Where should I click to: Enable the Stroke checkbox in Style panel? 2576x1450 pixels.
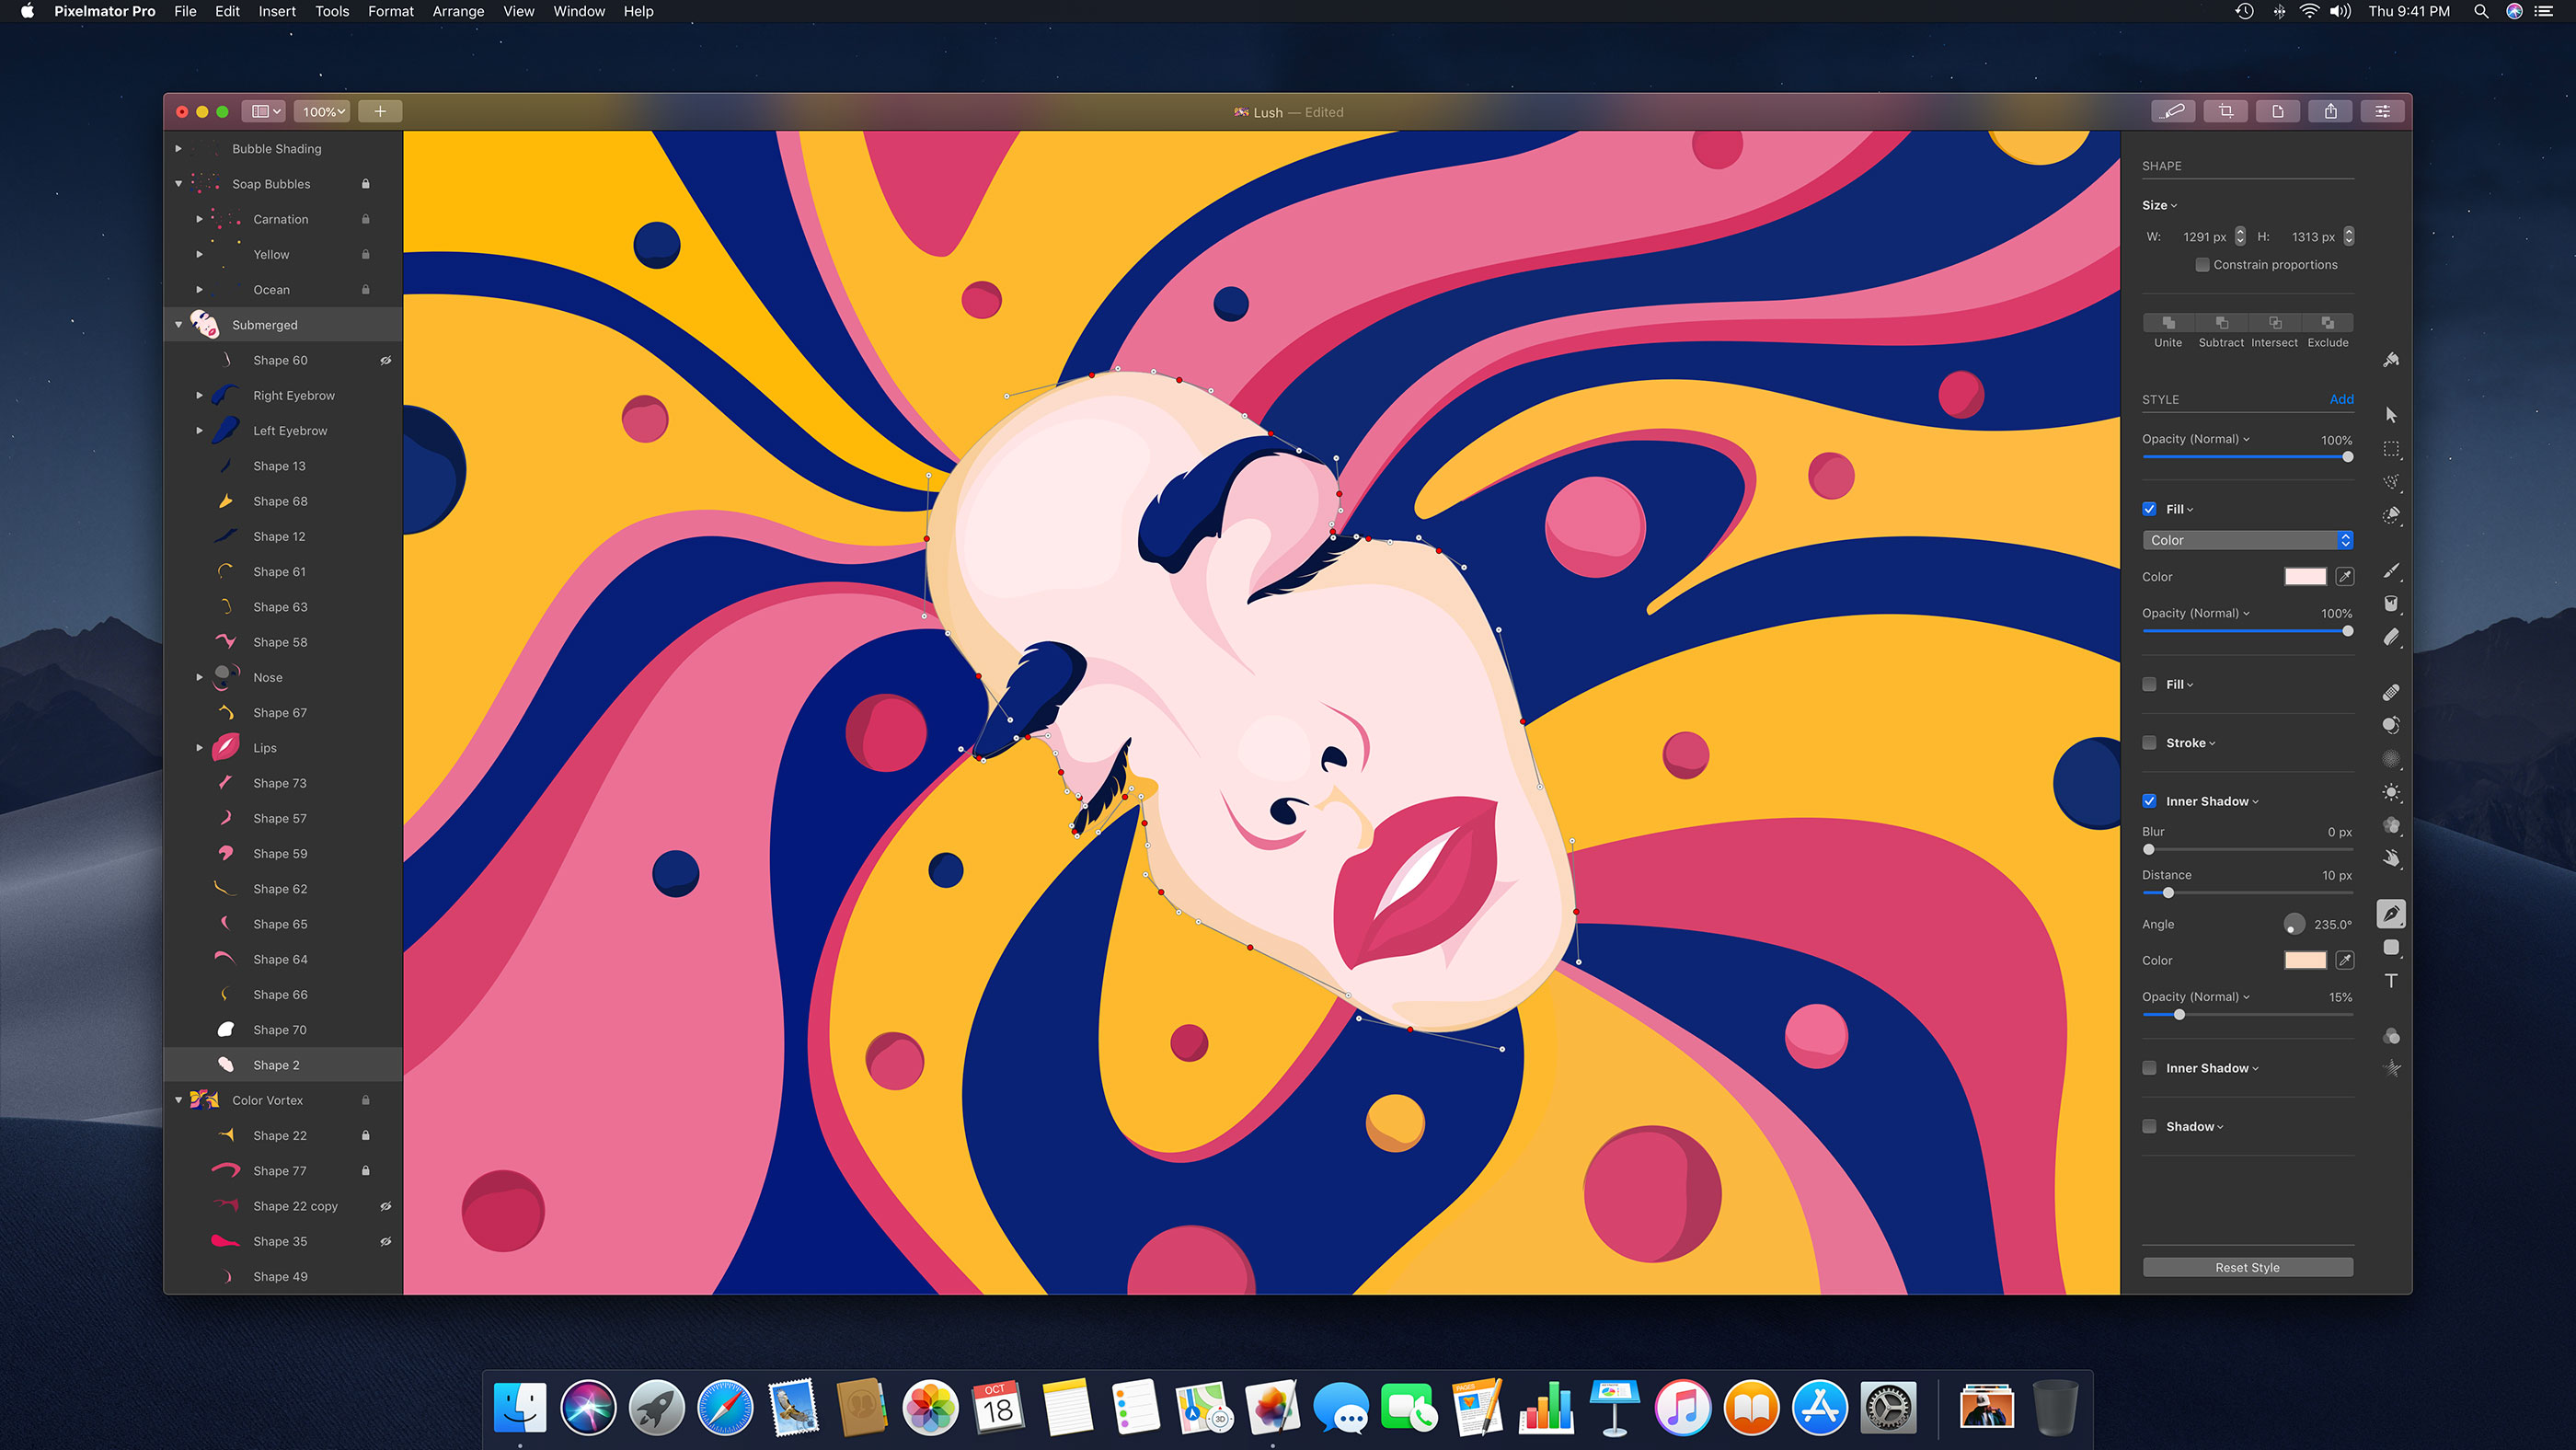2150,742
